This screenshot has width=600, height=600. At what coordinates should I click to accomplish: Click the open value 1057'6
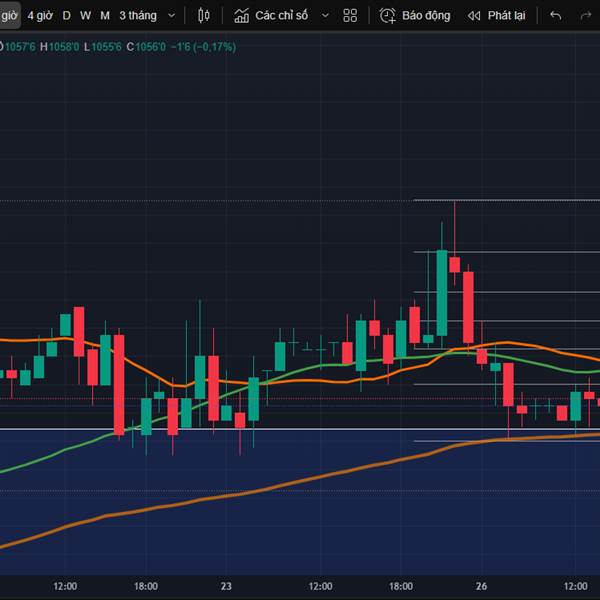pyautogui.click(x=20, y=47)
